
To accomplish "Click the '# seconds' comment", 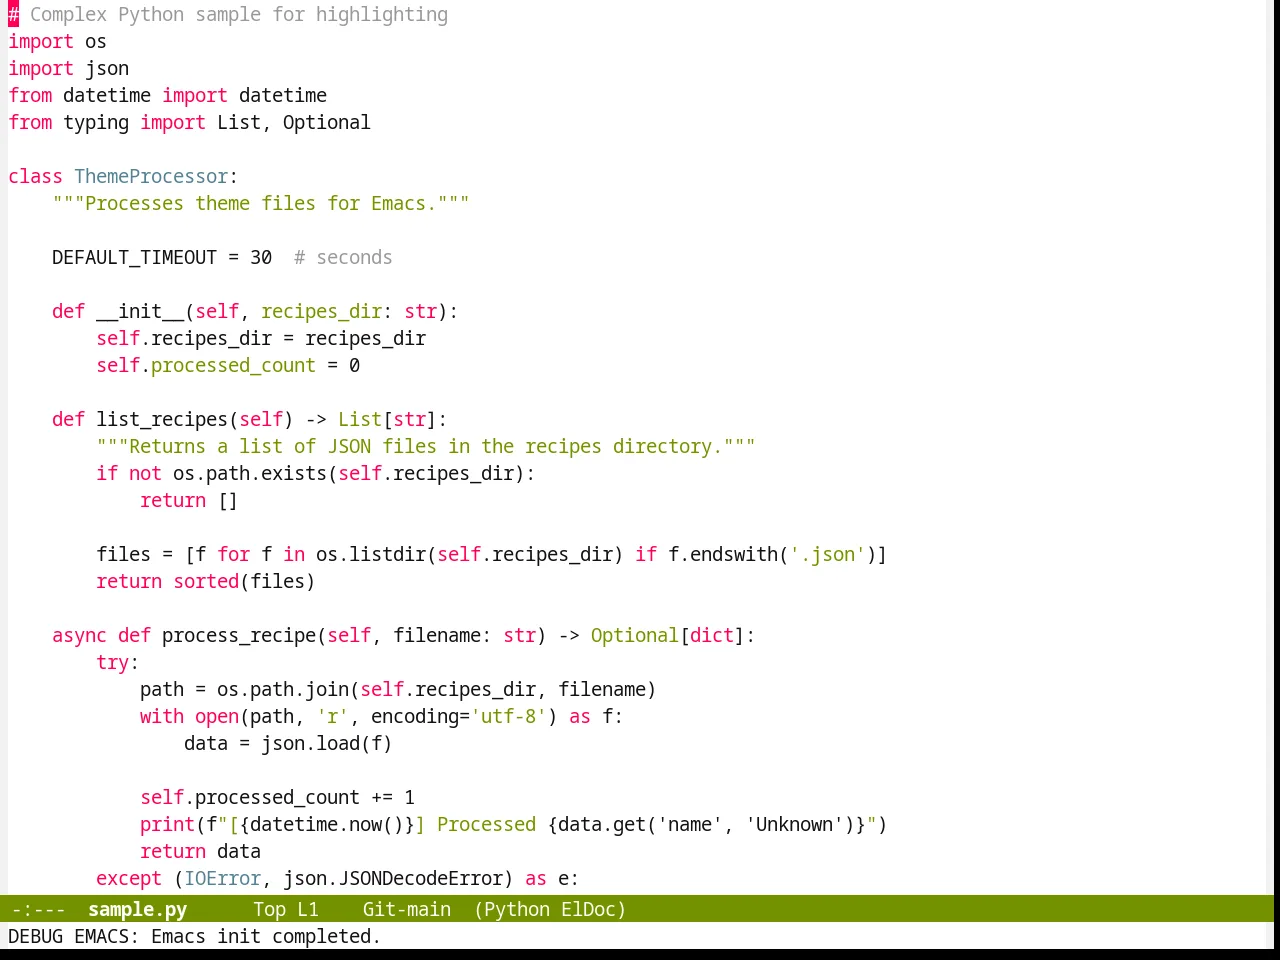I will 343,257.
